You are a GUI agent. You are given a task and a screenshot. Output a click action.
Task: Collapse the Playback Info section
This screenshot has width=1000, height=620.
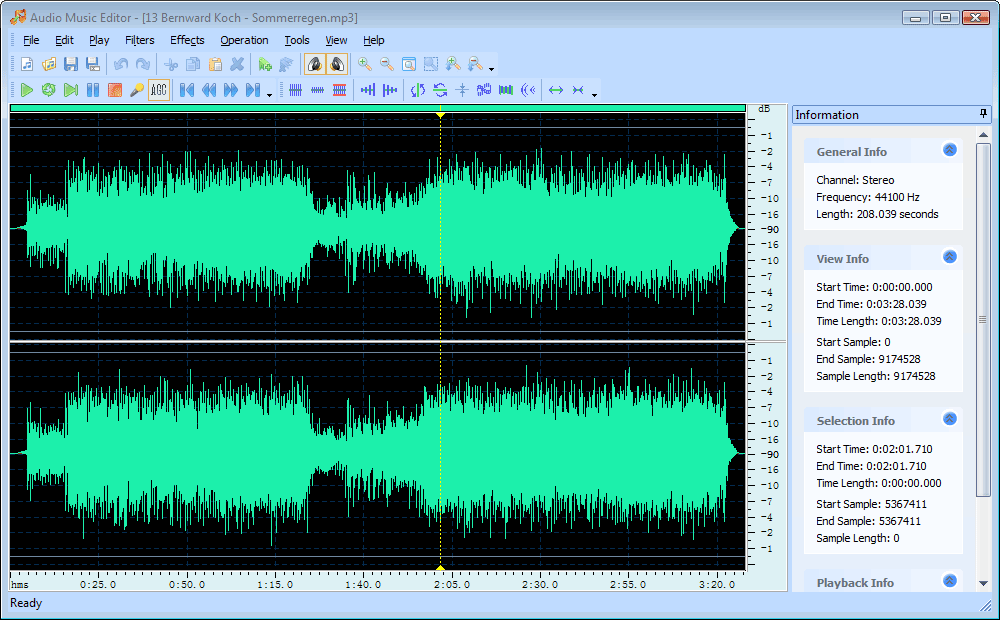pyautogui.click(x=950, y=581)
